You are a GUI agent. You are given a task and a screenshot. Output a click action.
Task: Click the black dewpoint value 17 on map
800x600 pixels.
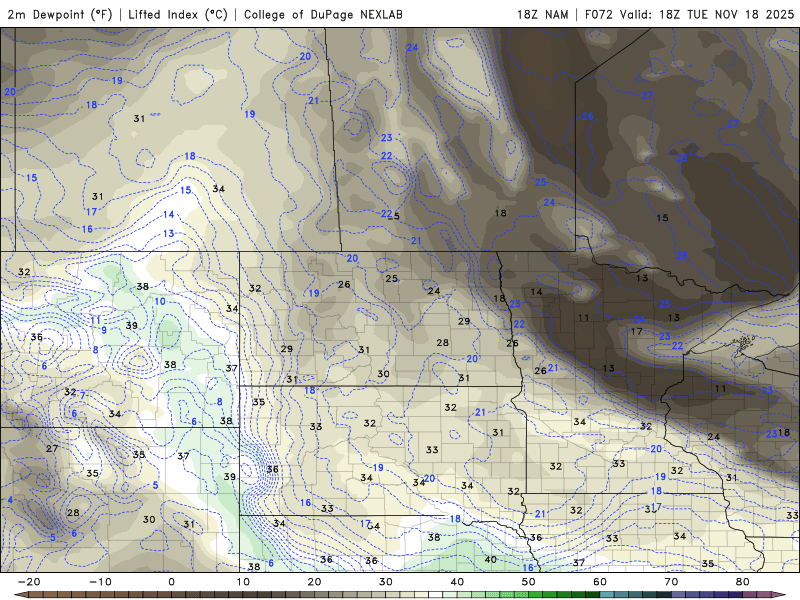(636, 332)
